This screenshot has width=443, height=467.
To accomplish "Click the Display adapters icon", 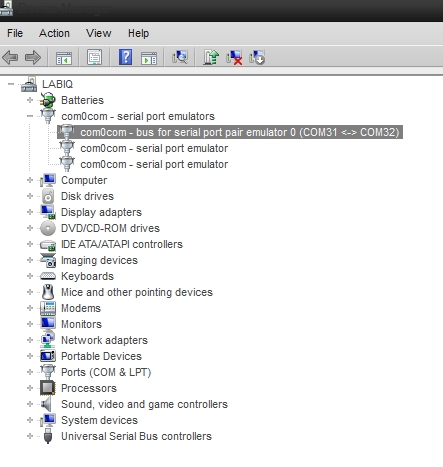I will (48, 212).
